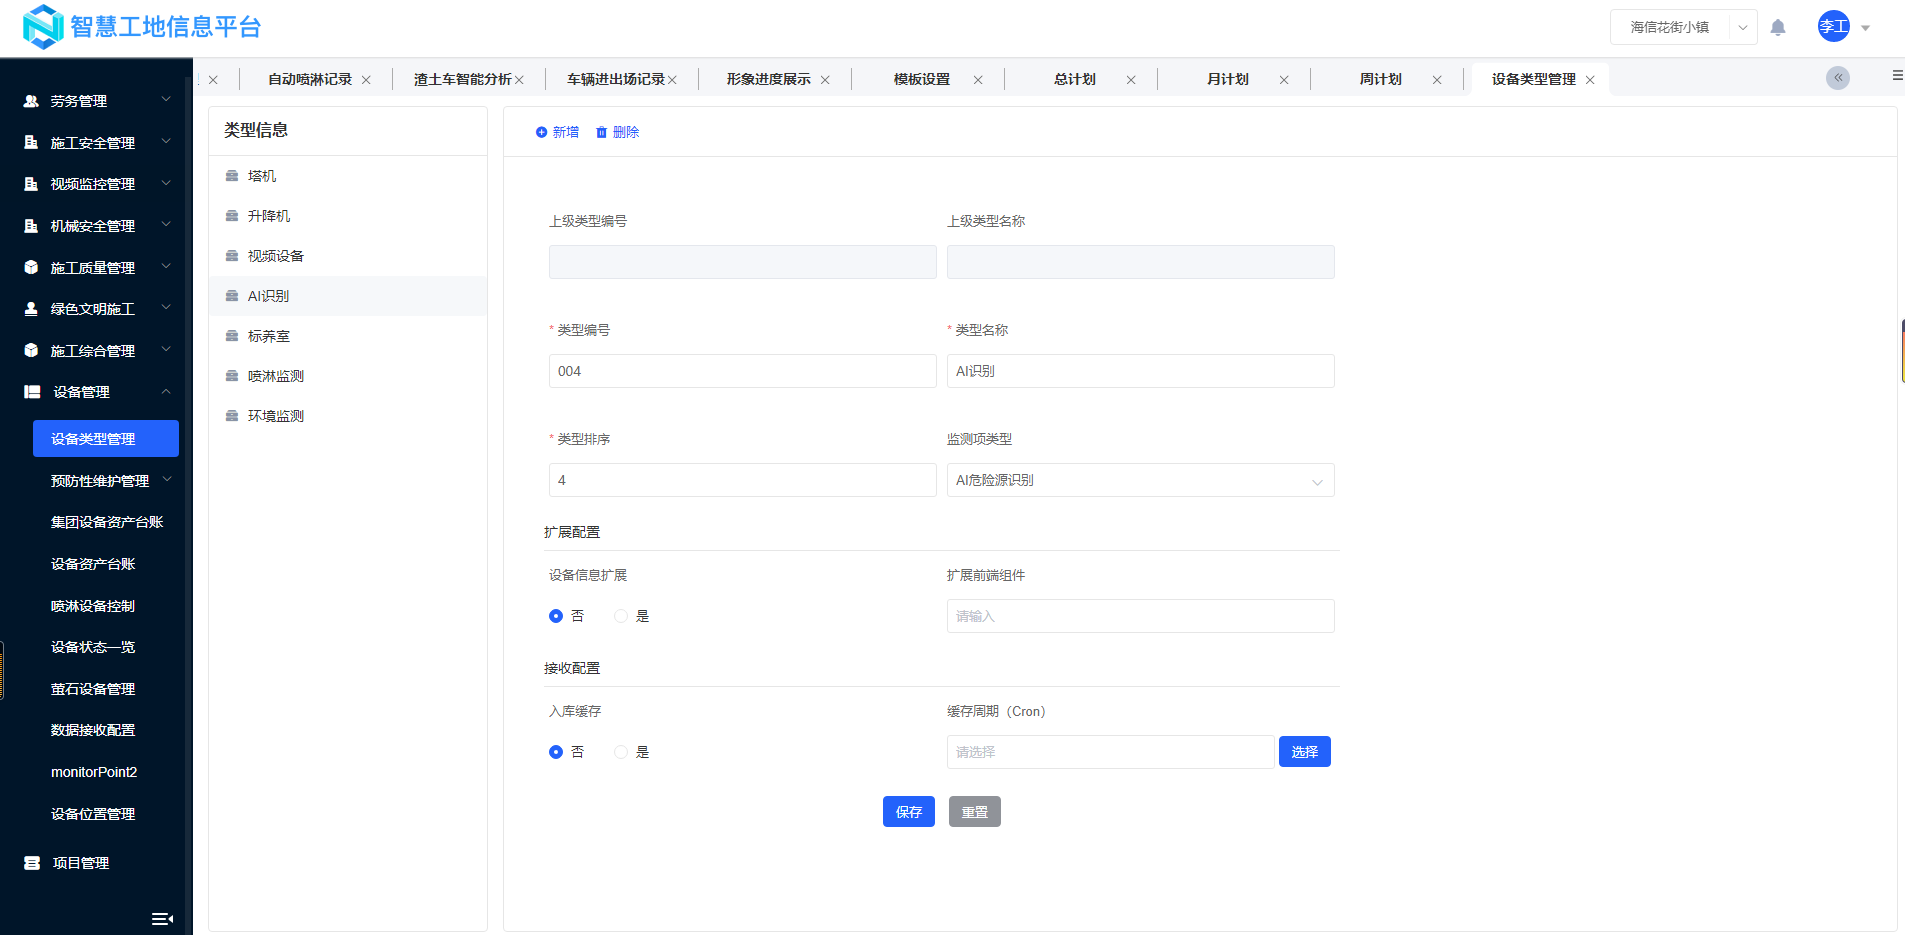Select 塔机 in the 类型信息 tree
The image size is (1905, 935).
348,176
